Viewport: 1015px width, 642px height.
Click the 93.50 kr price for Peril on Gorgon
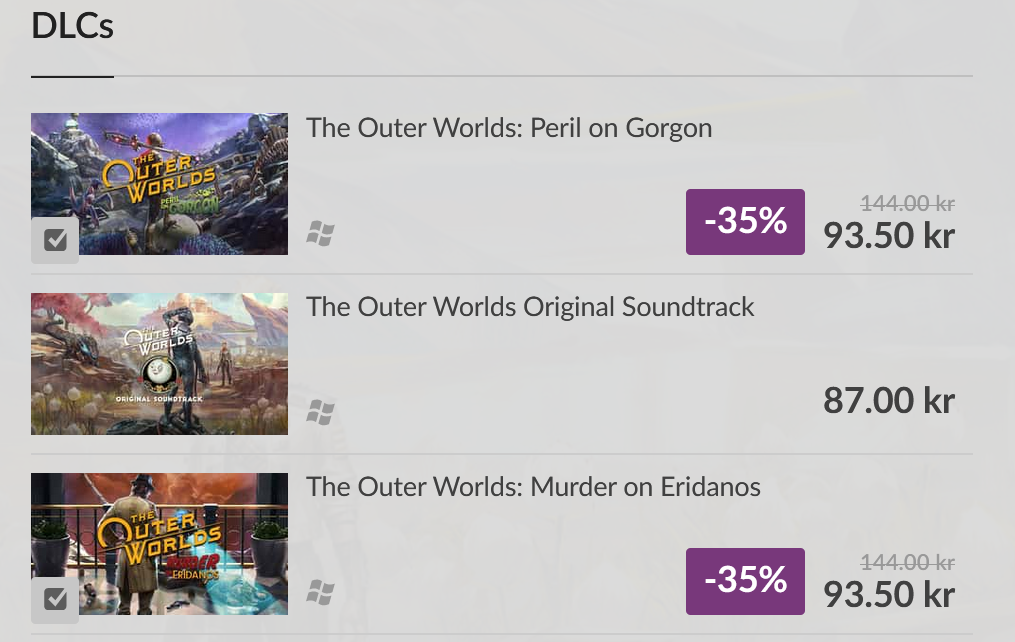[x=889, y=235]
